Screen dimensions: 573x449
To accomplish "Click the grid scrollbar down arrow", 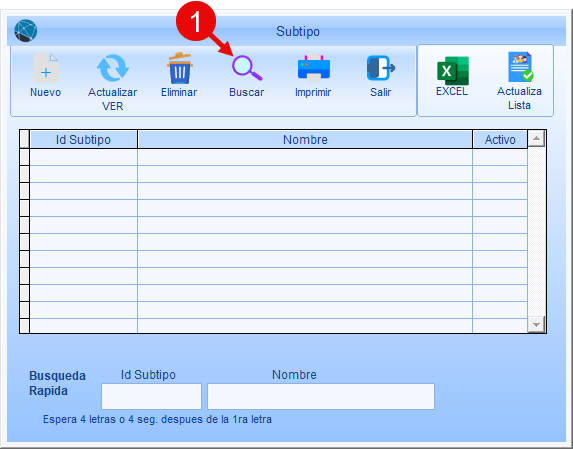I will pyautogui.click(x=536, y=324).
